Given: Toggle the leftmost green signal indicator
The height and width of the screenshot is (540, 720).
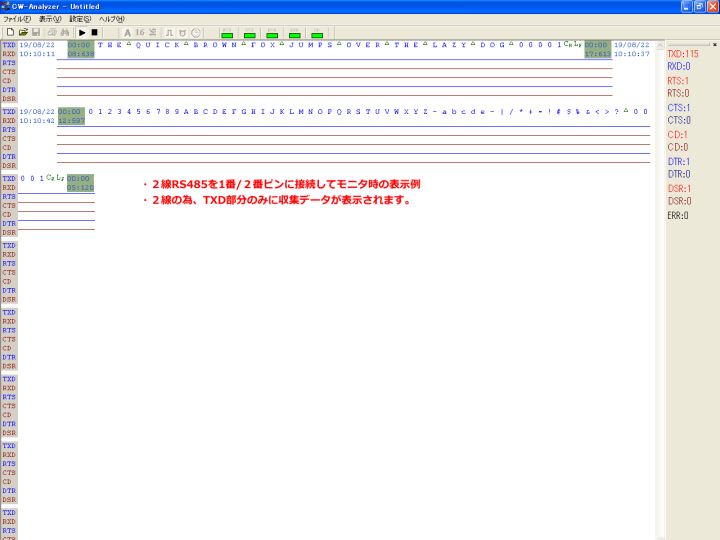Looking at the screenshot, I should [x=226, y=33].
